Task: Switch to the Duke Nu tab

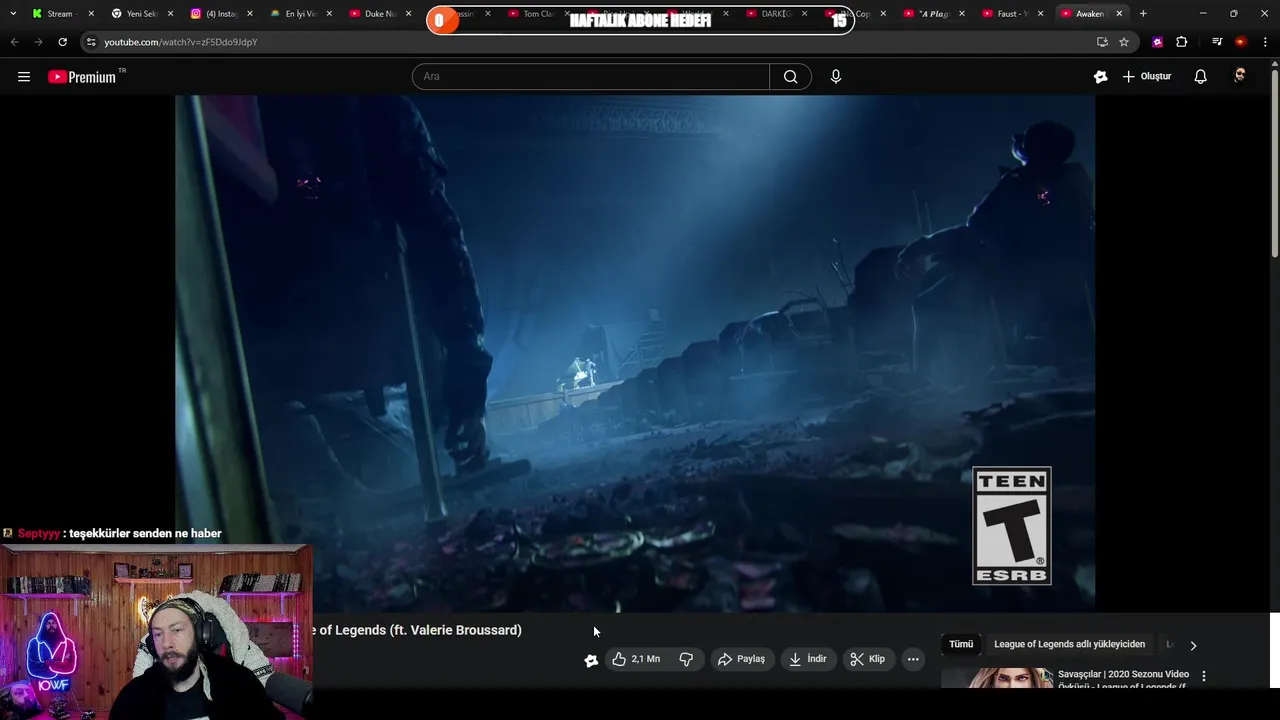Action: (380, 14)
